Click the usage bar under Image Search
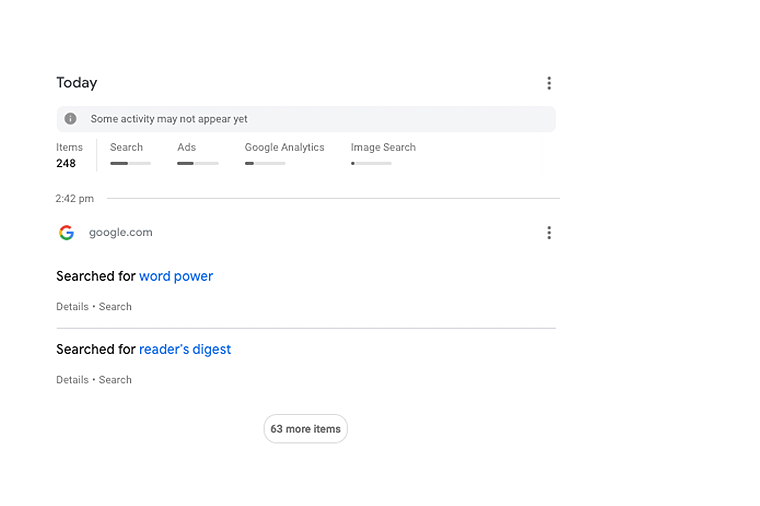The width and height of the screenshot is (760, 506). tap(371, 163)
